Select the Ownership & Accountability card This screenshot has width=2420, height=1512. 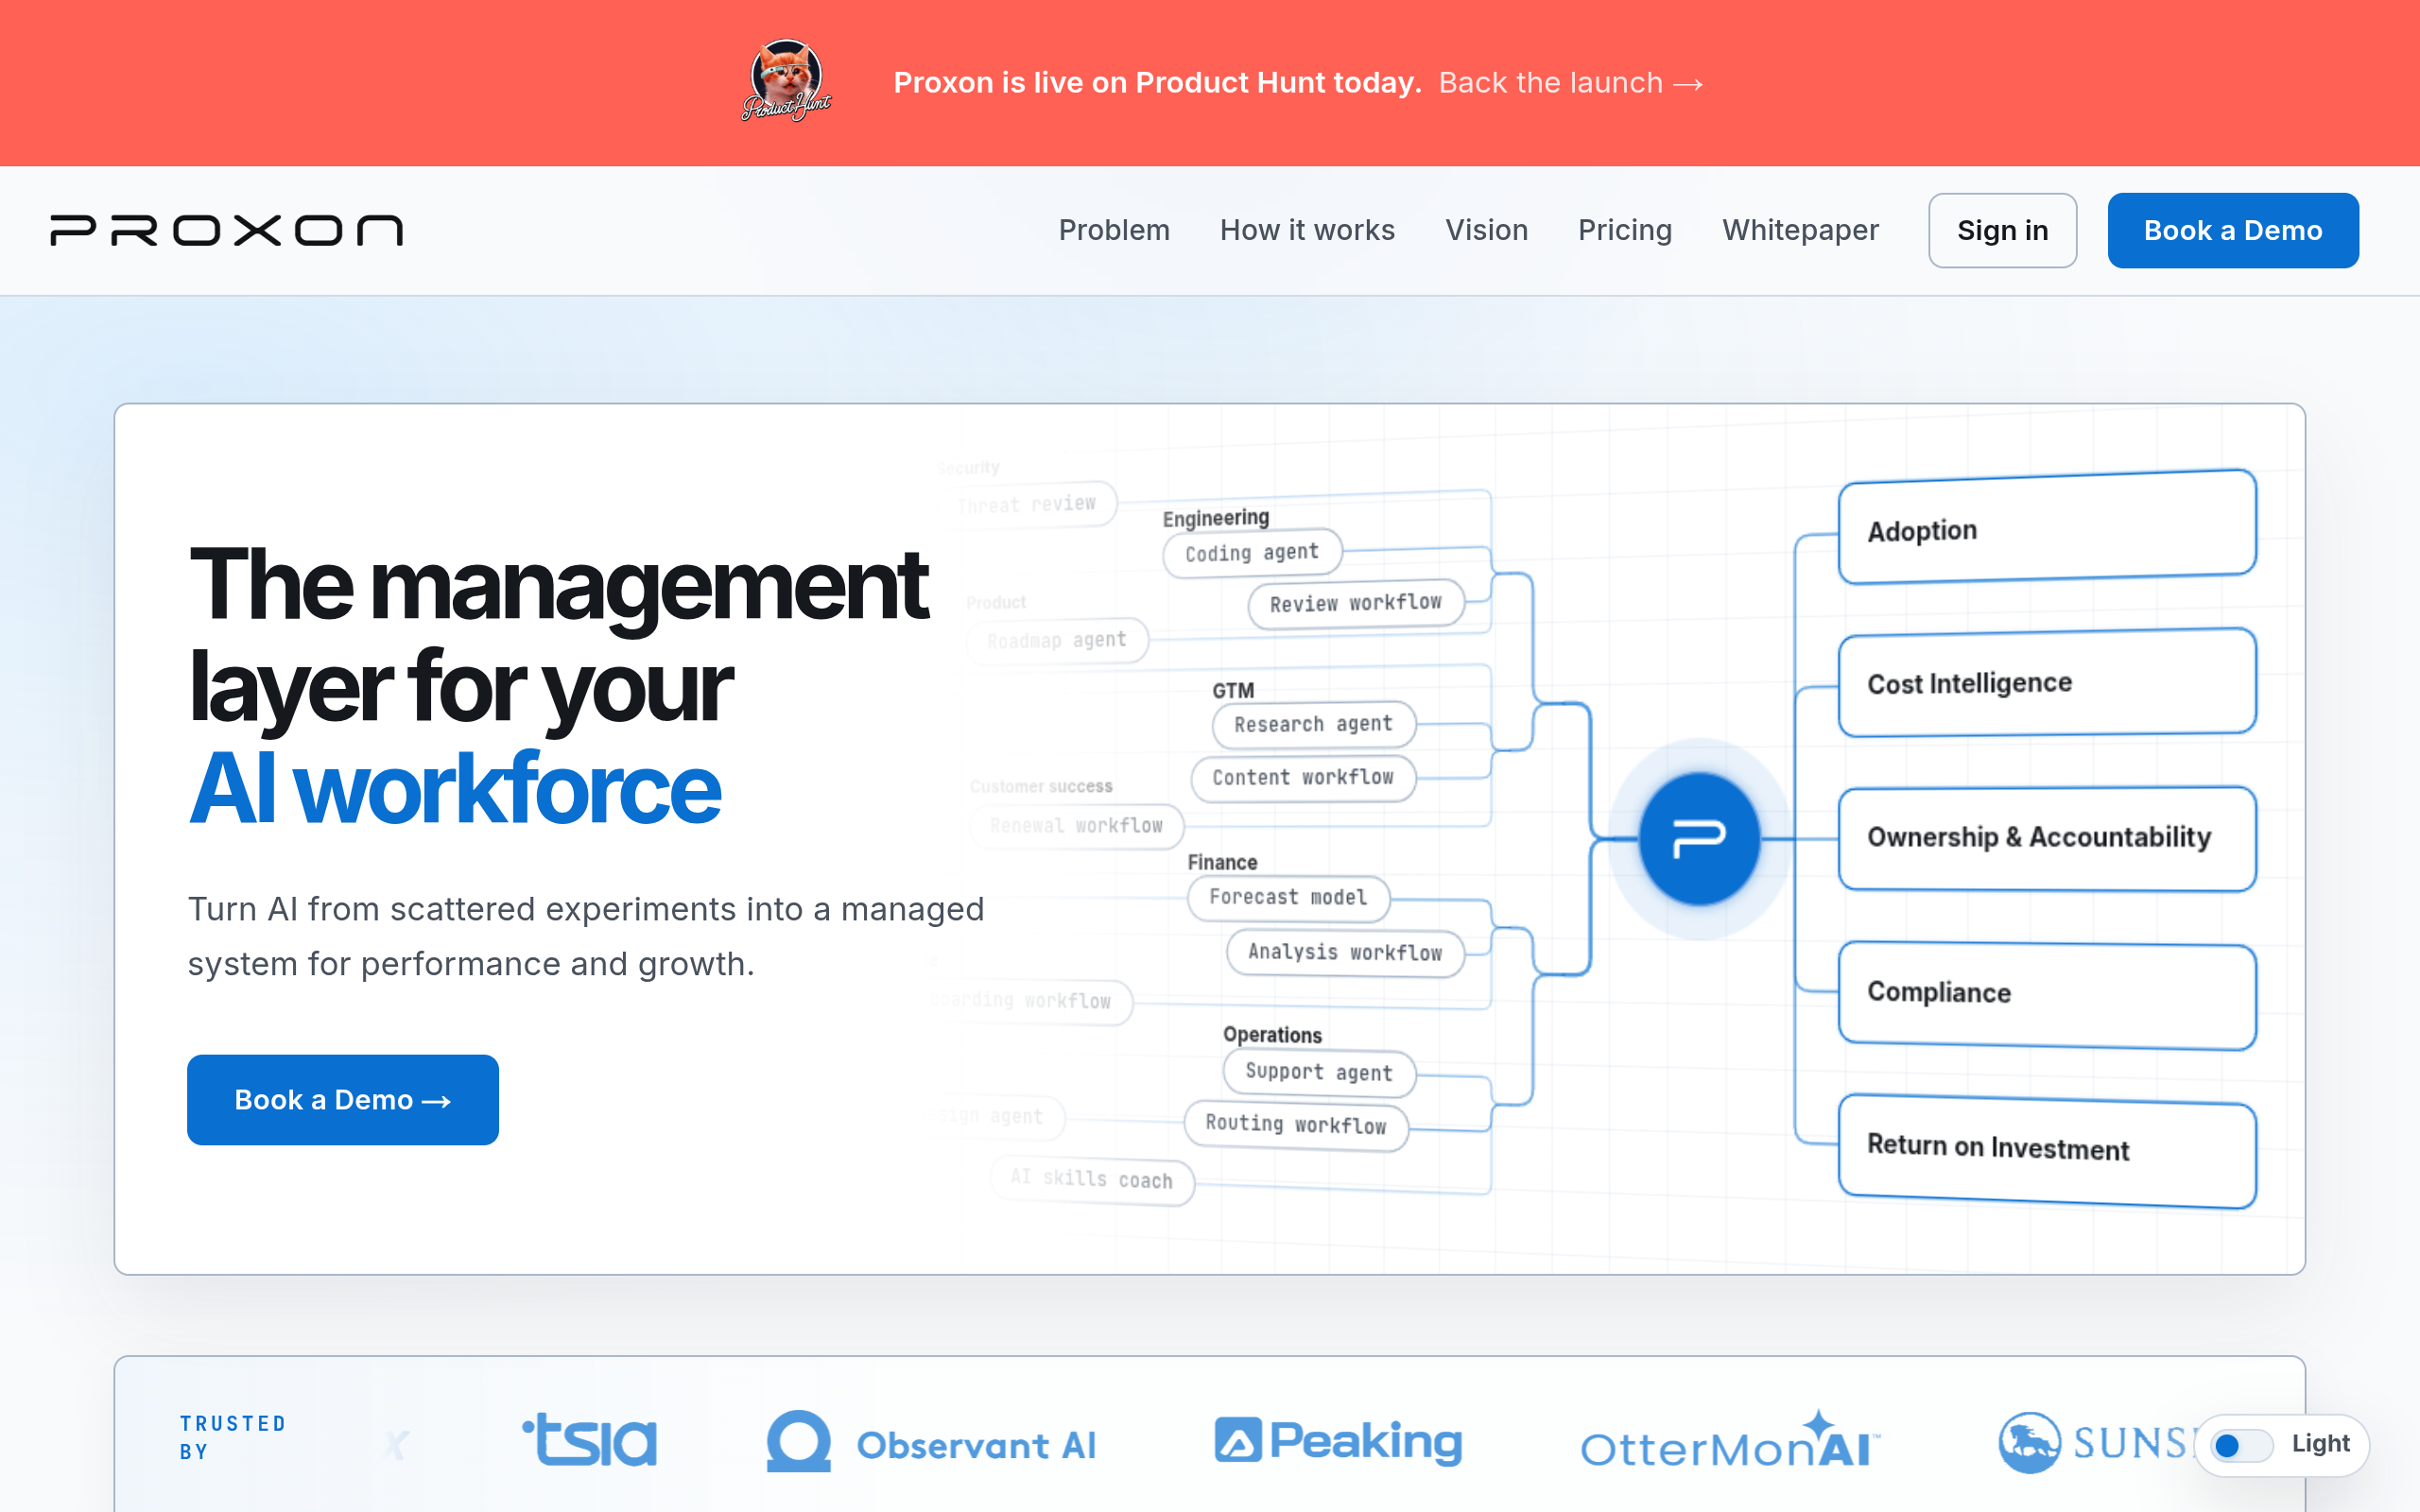coord(2047,838)
